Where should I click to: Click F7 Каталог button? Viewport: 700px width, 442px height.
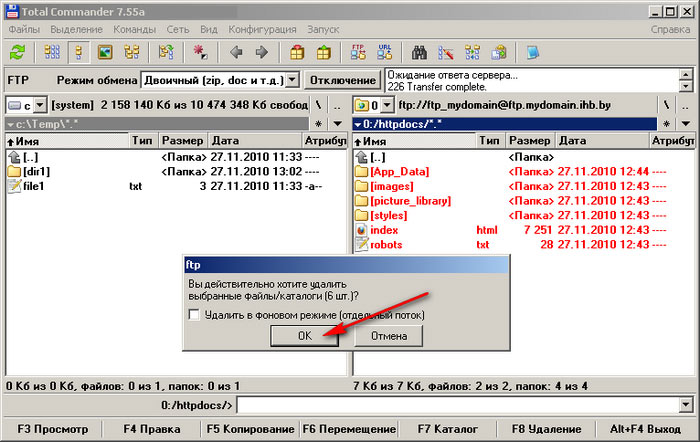pyautogui.click(x=448, y=429)
